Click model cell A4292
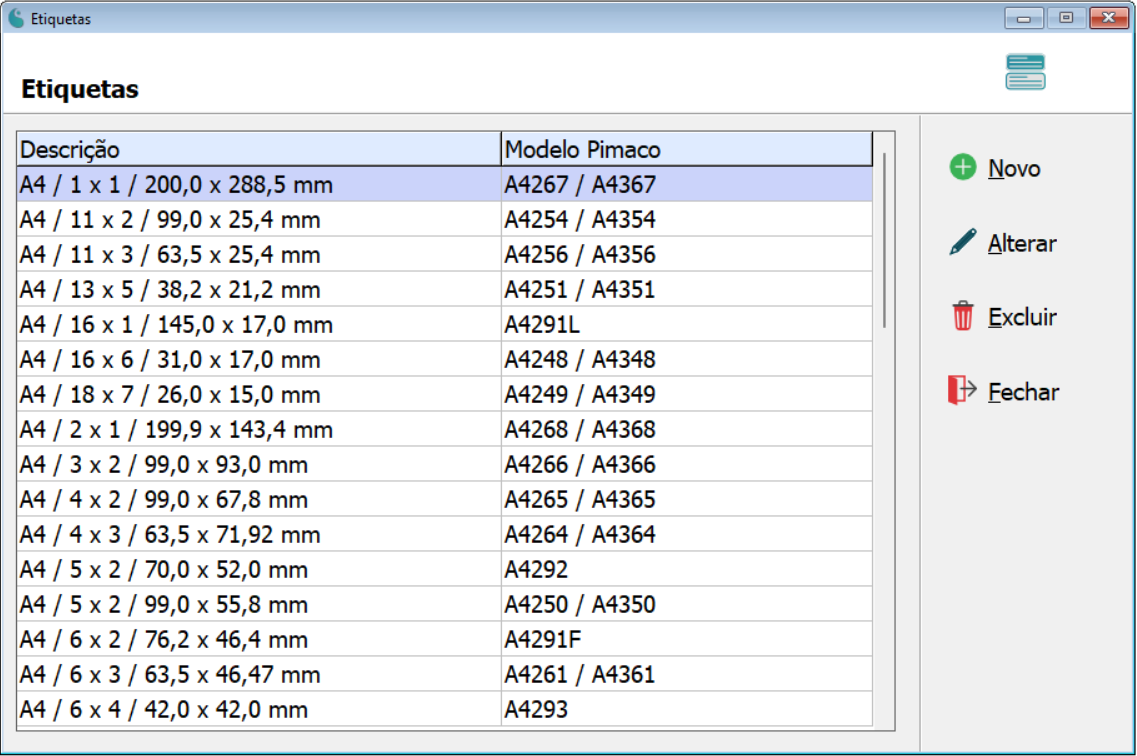Viewport: 1137px width, 756px height. point(687,569)
